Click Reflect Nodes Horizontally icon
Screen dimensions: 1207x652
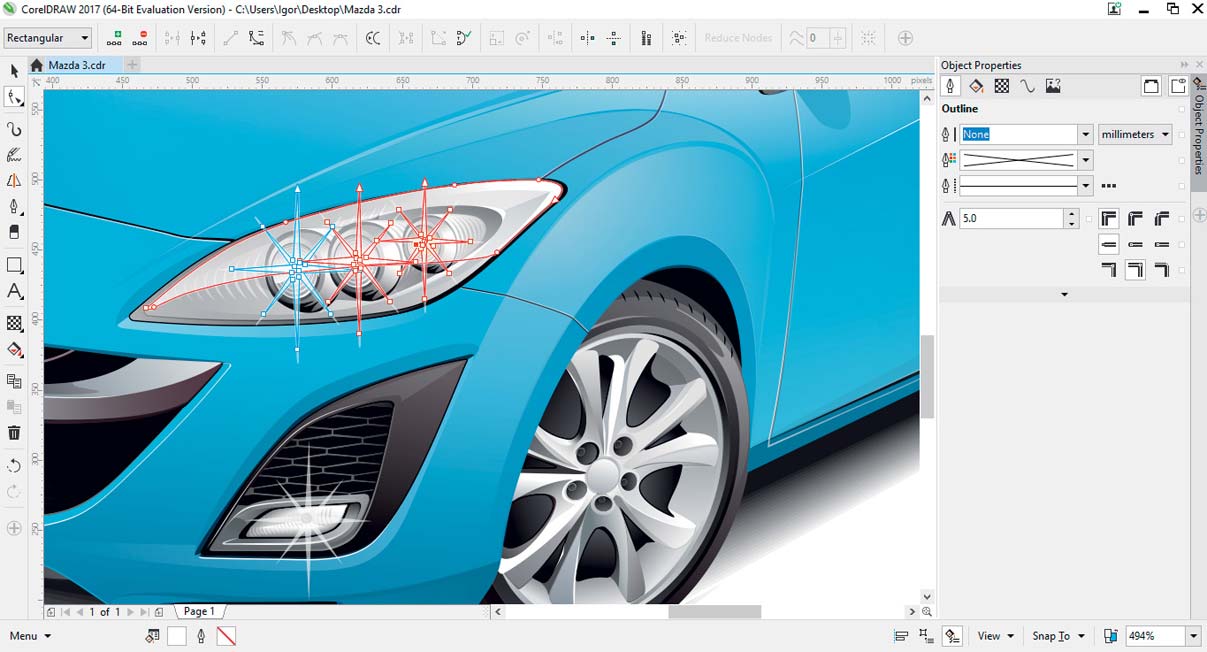(587, 38)
